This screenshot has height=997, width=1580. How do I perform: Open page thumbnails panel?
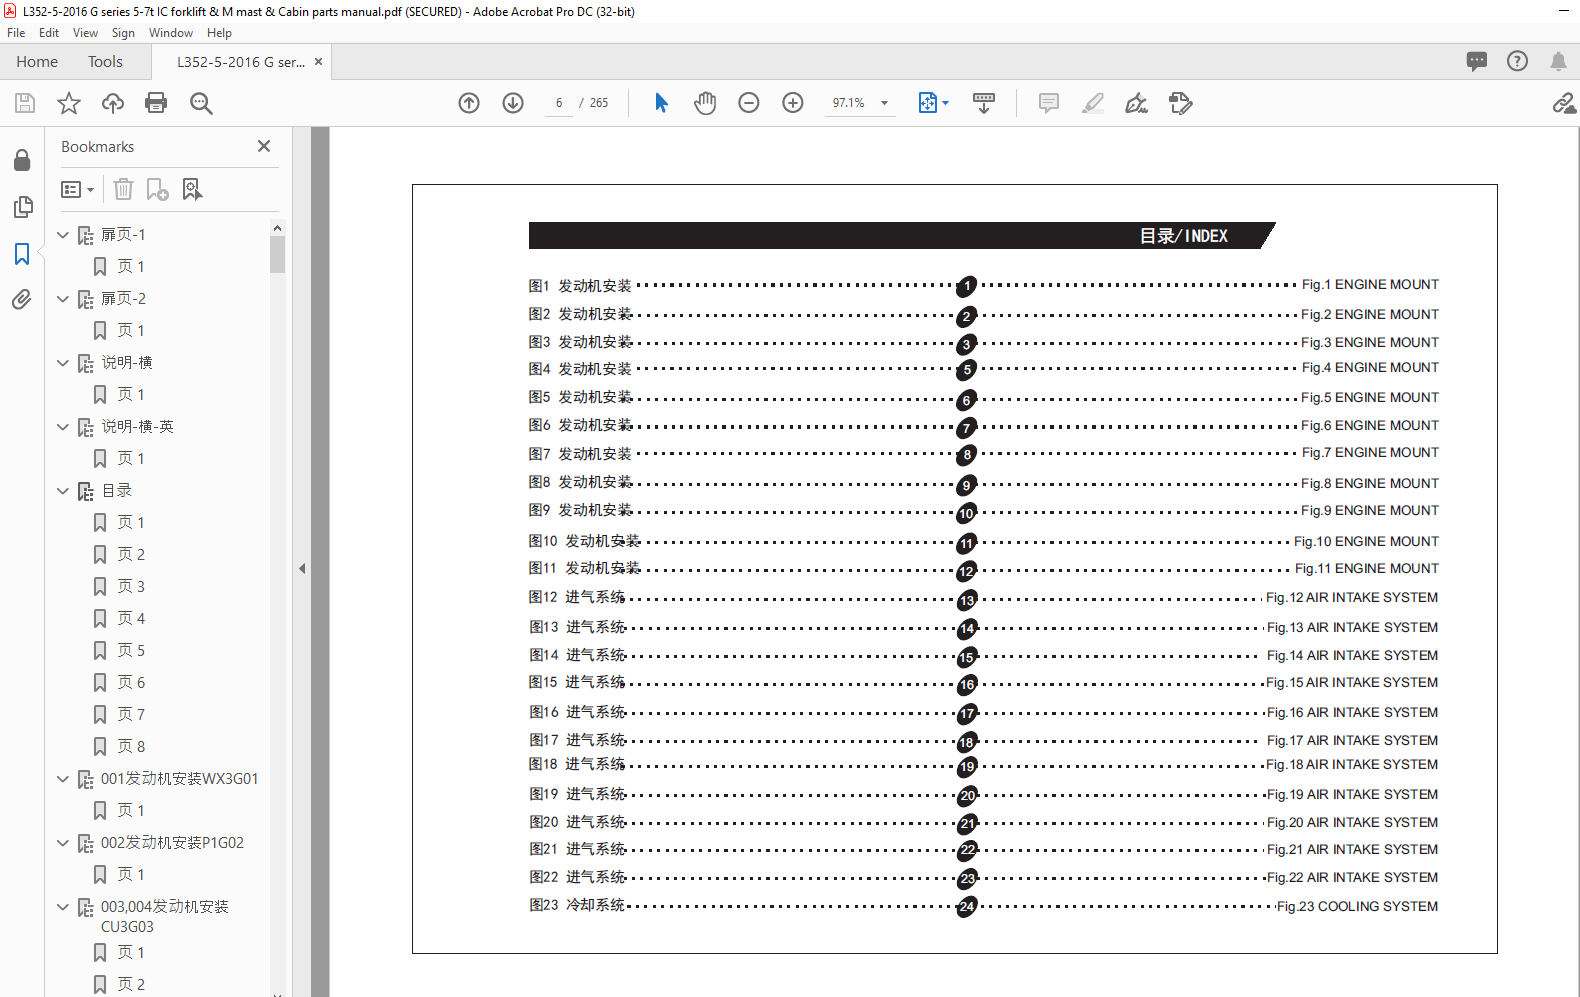click(x=22, y=207)
